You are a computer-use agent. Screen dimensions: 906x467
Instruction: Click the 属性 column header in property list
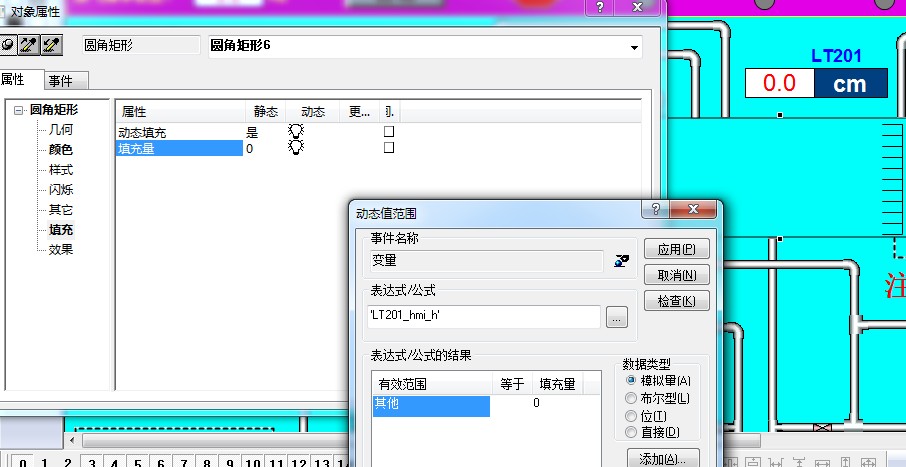[x=181, y=112]
